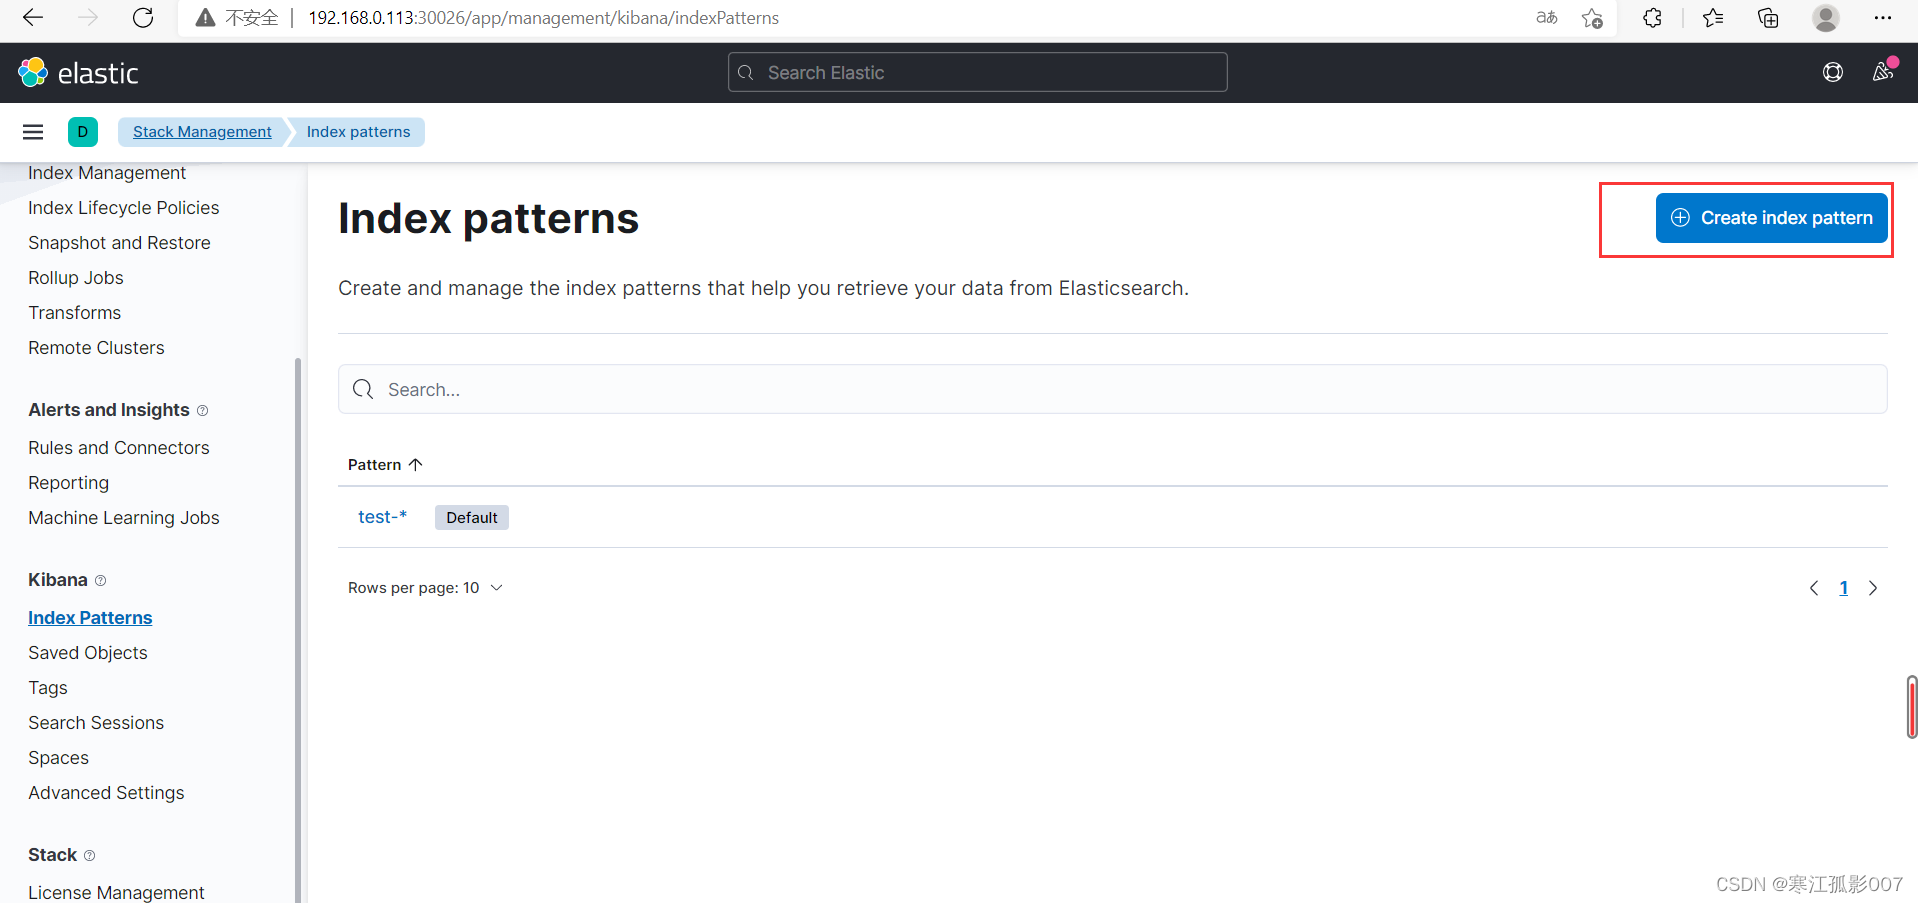Open Tags page
This screenshot has width=1918, height=903.
point(48,688)
